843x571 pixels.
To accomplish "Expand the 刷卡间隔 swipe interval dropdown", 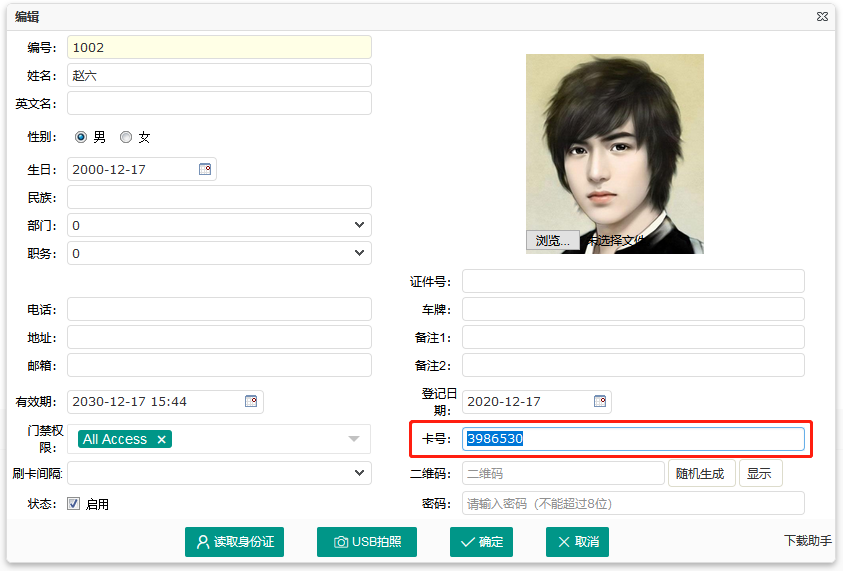I will point(359,473).
